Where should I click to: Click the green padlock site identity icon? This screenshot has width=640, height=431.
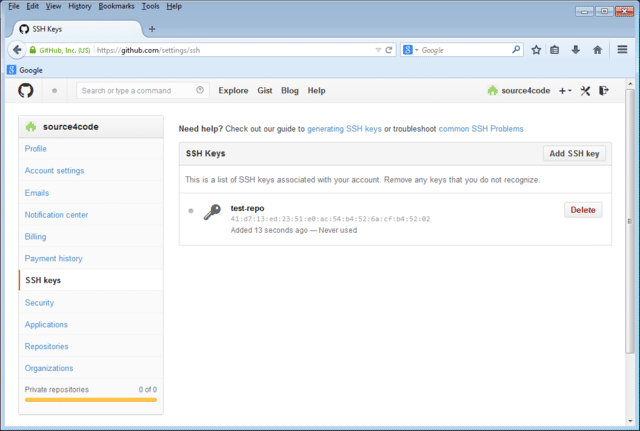[33, 50]
